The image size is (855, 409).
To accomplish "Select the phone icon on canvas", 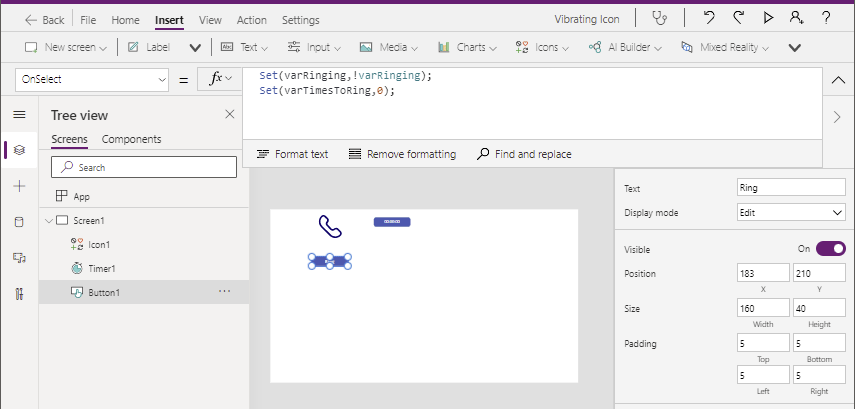I will click(330, 226).
